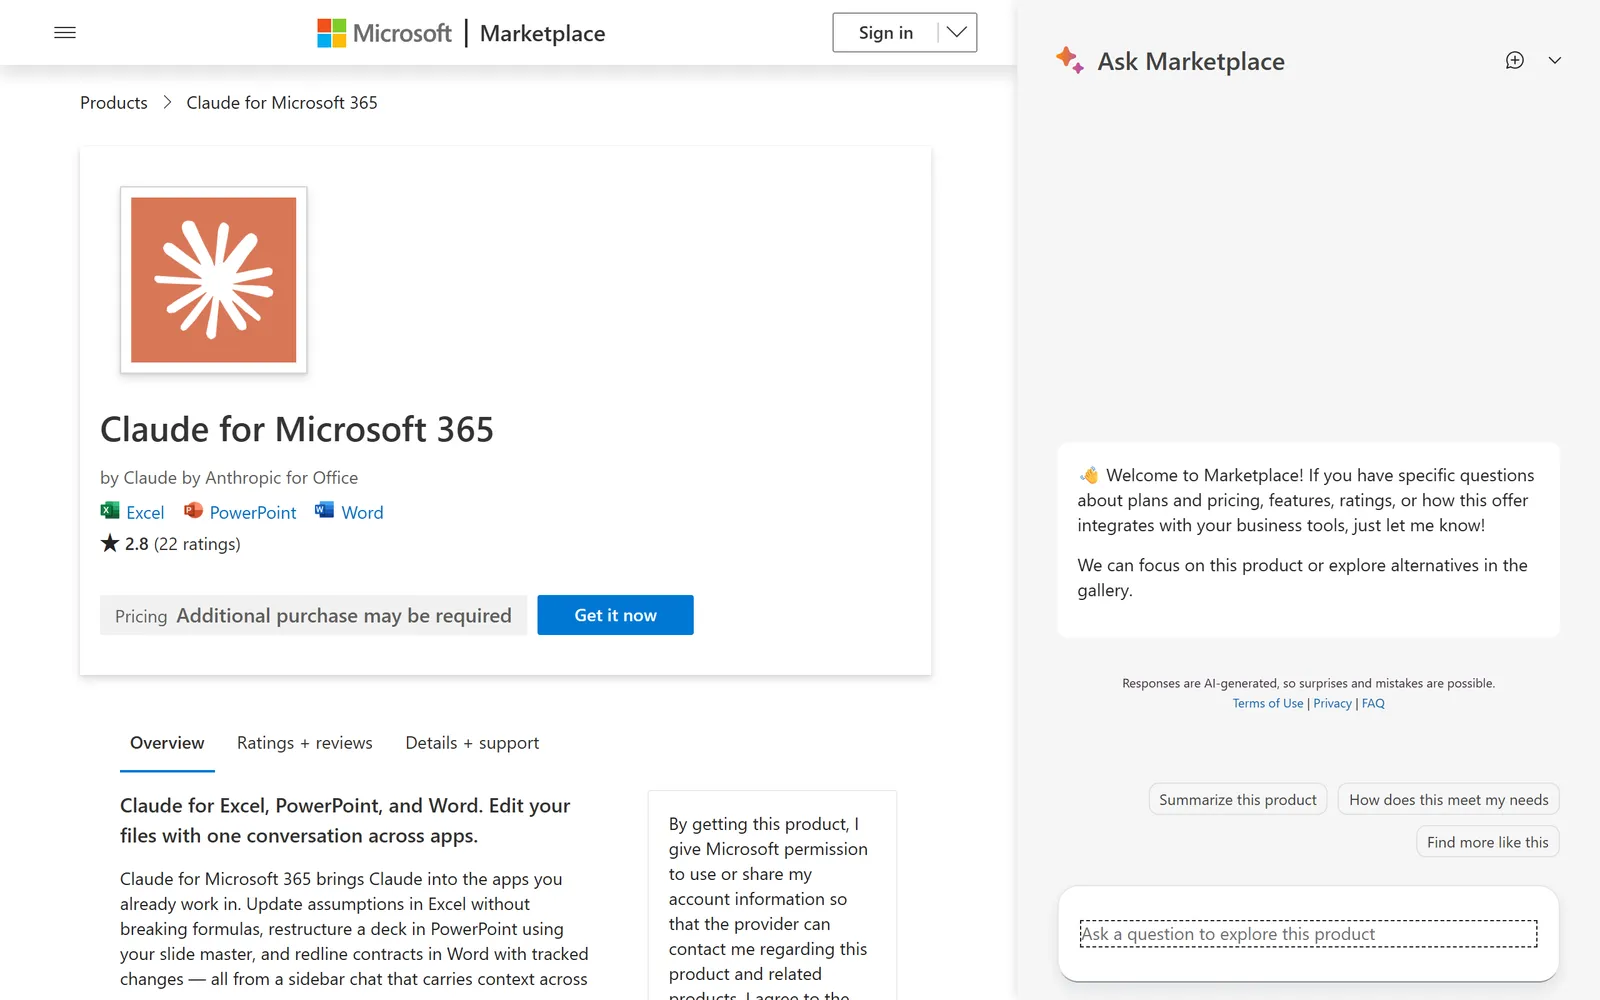Viewport: 1600px width, 1000px height.
Task: Click the Excel app icon
Action: click(x=110, y=511)
